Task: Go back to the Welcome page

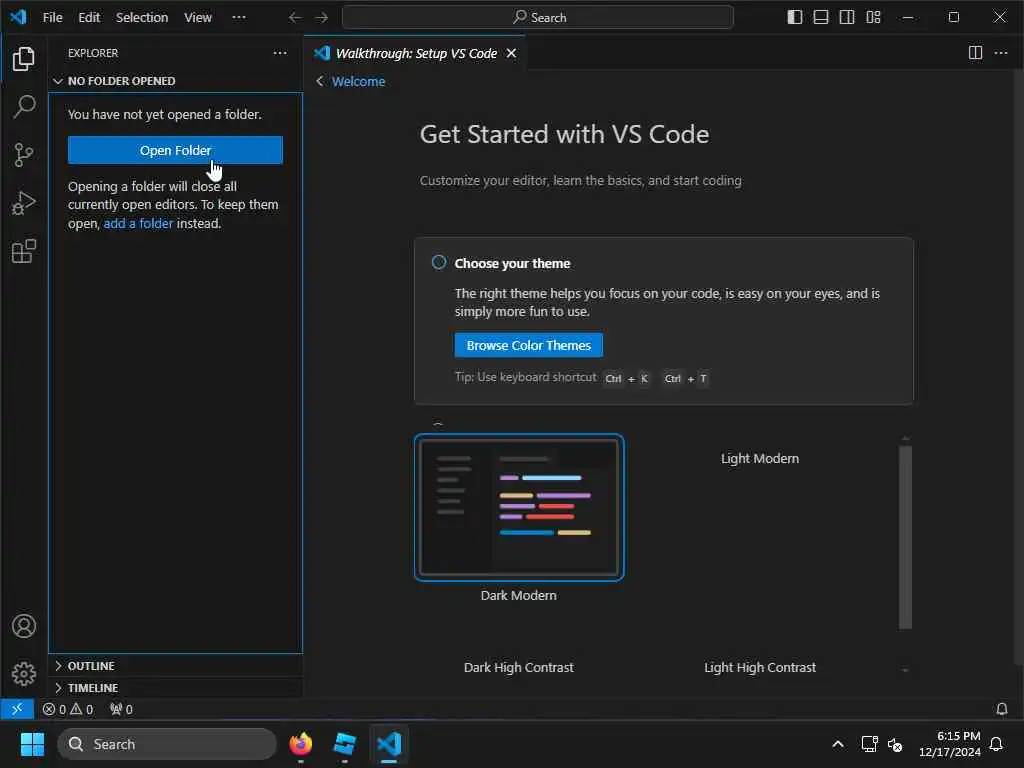Action: coord(358,81)
